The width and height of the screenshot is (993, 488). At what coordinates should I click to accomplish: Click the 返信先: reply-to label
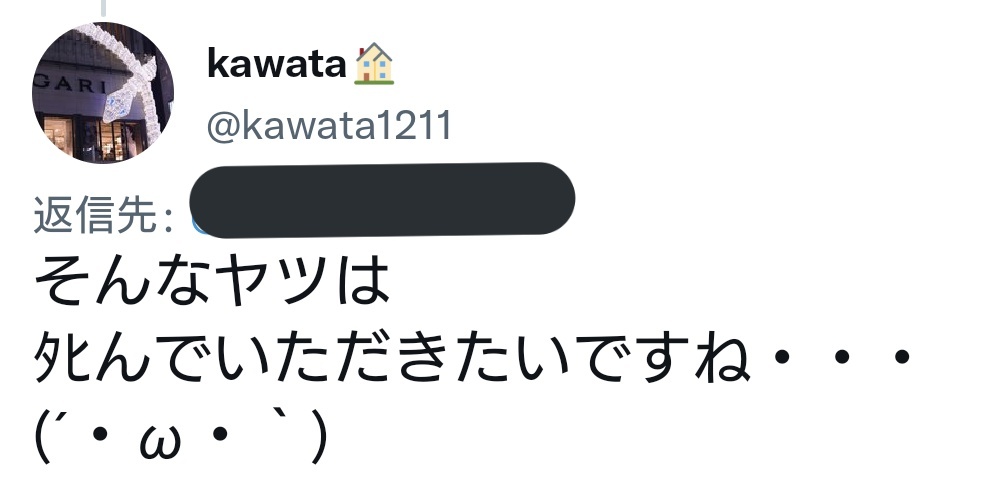pos(103,215)
